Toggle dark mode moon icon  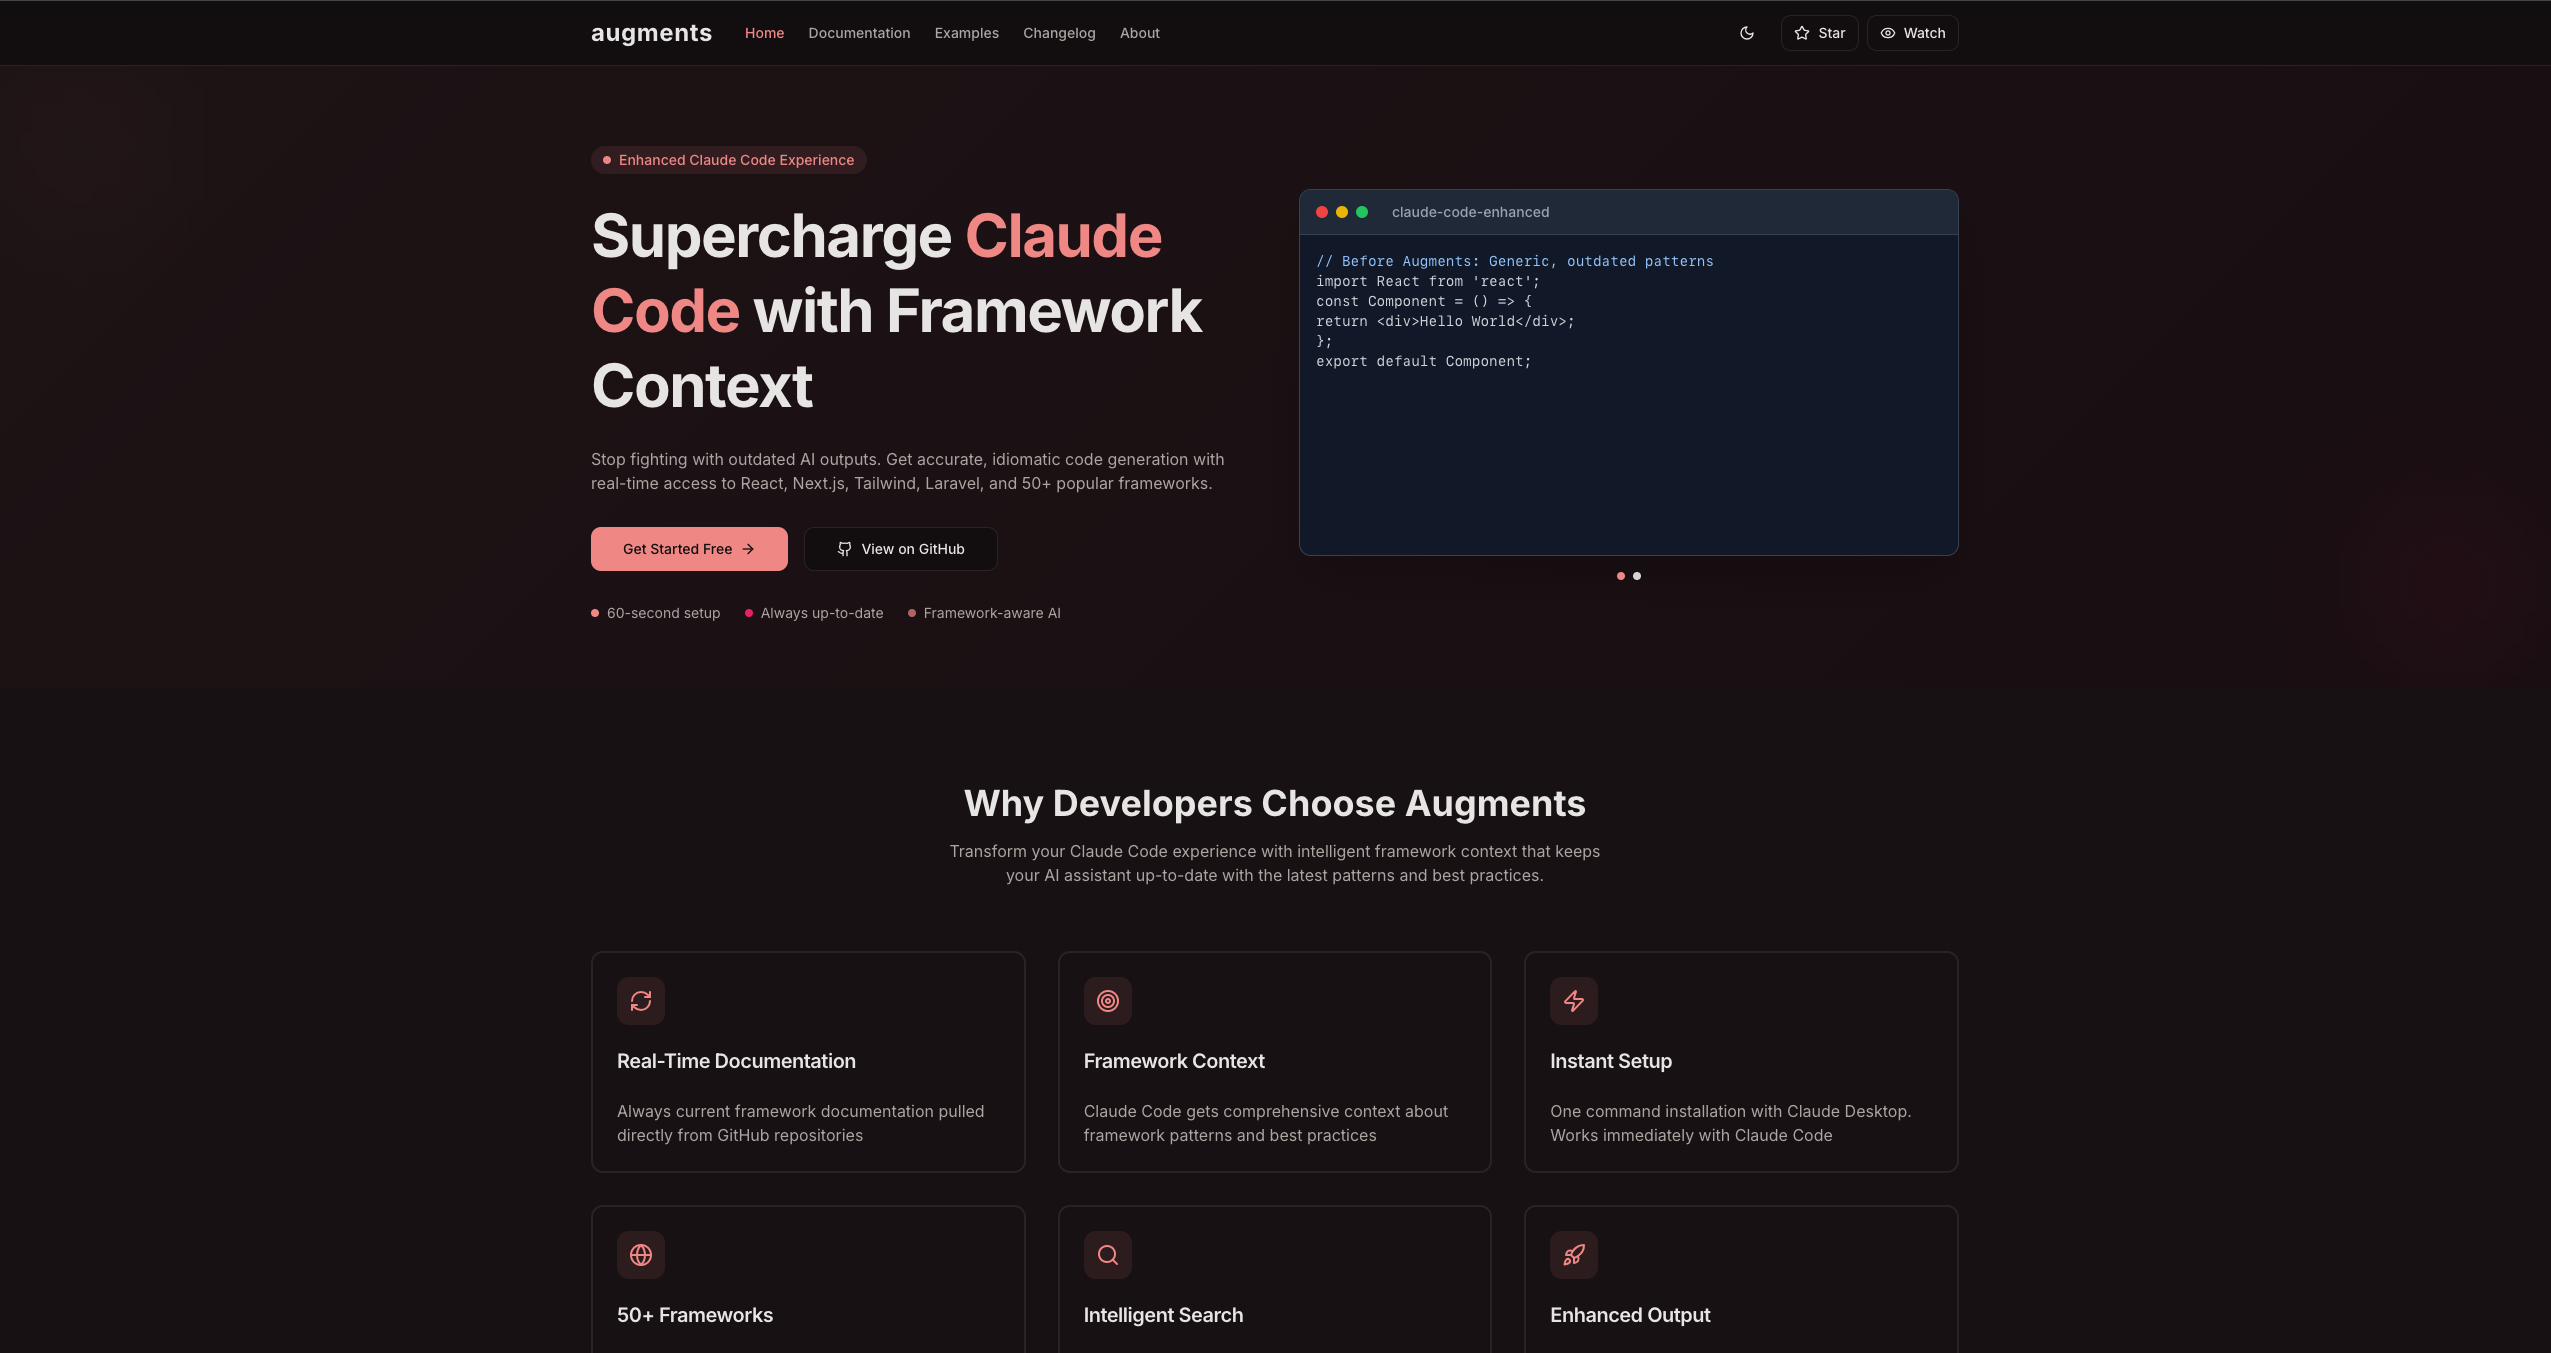[x=1746, y=33]
